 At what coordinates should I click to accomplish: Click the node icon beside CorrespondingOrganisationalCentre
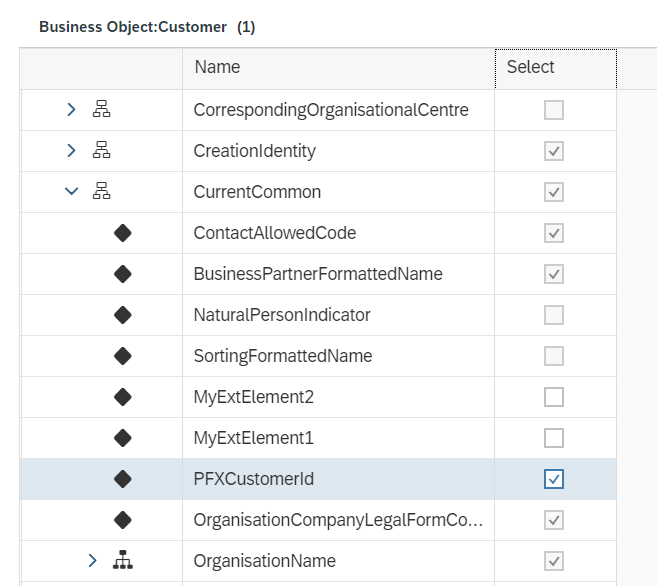pos(101,110)
